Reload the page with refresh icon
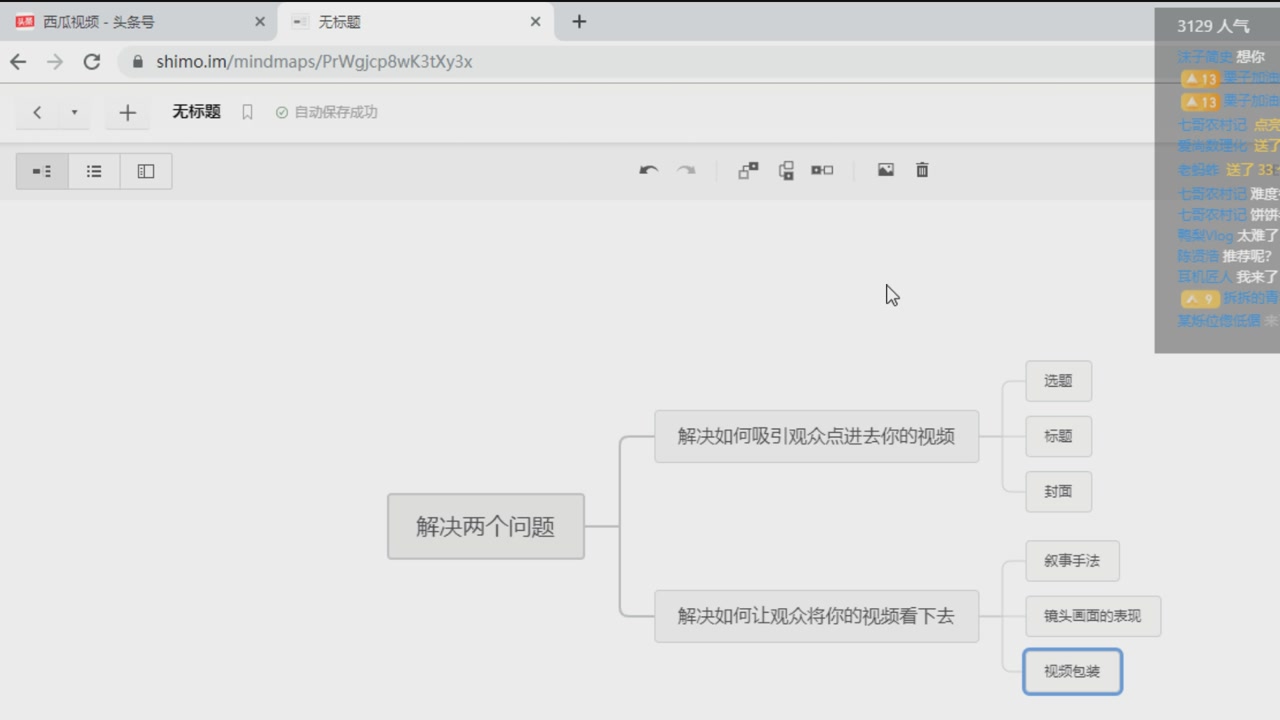 pos(92,61)
